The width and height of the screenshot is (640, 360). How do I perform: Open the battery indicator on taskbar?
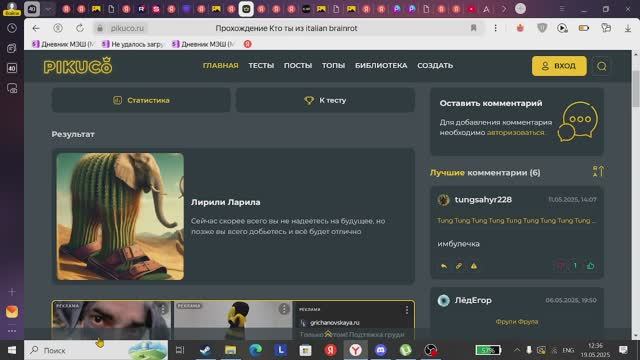[x=488, y=350]
